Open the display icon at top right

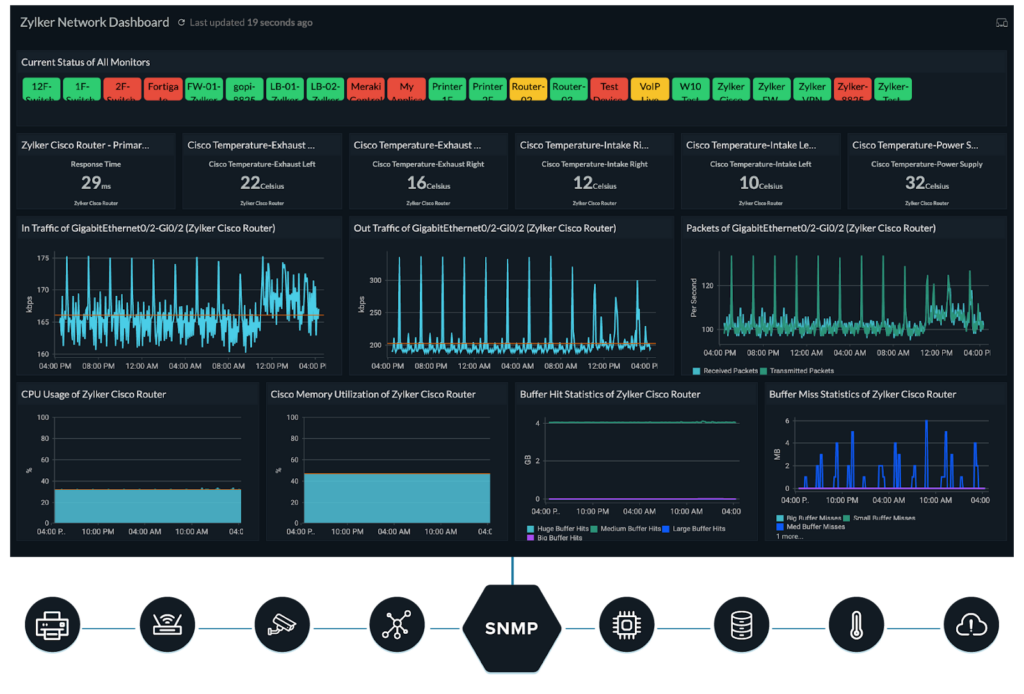[1000, 22]
